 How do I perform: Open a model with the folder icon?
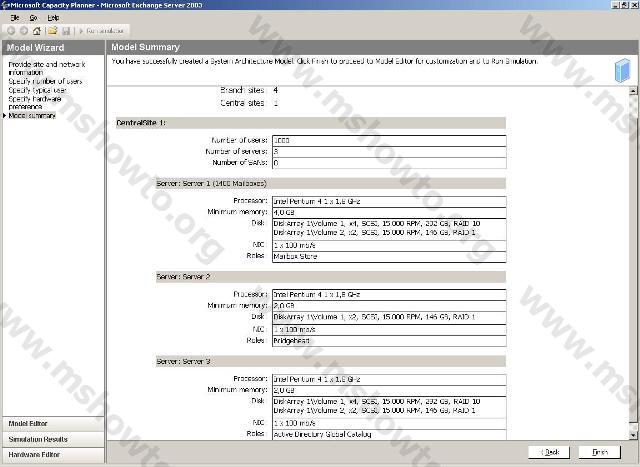click(x=52, y=31)
